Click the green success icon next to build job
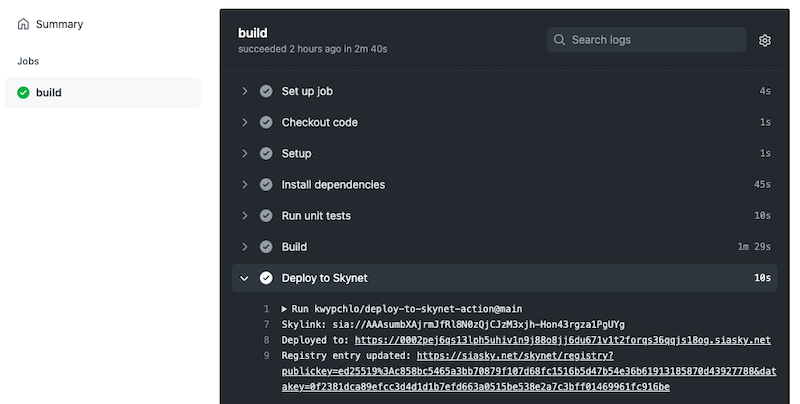 click(23, 93)
